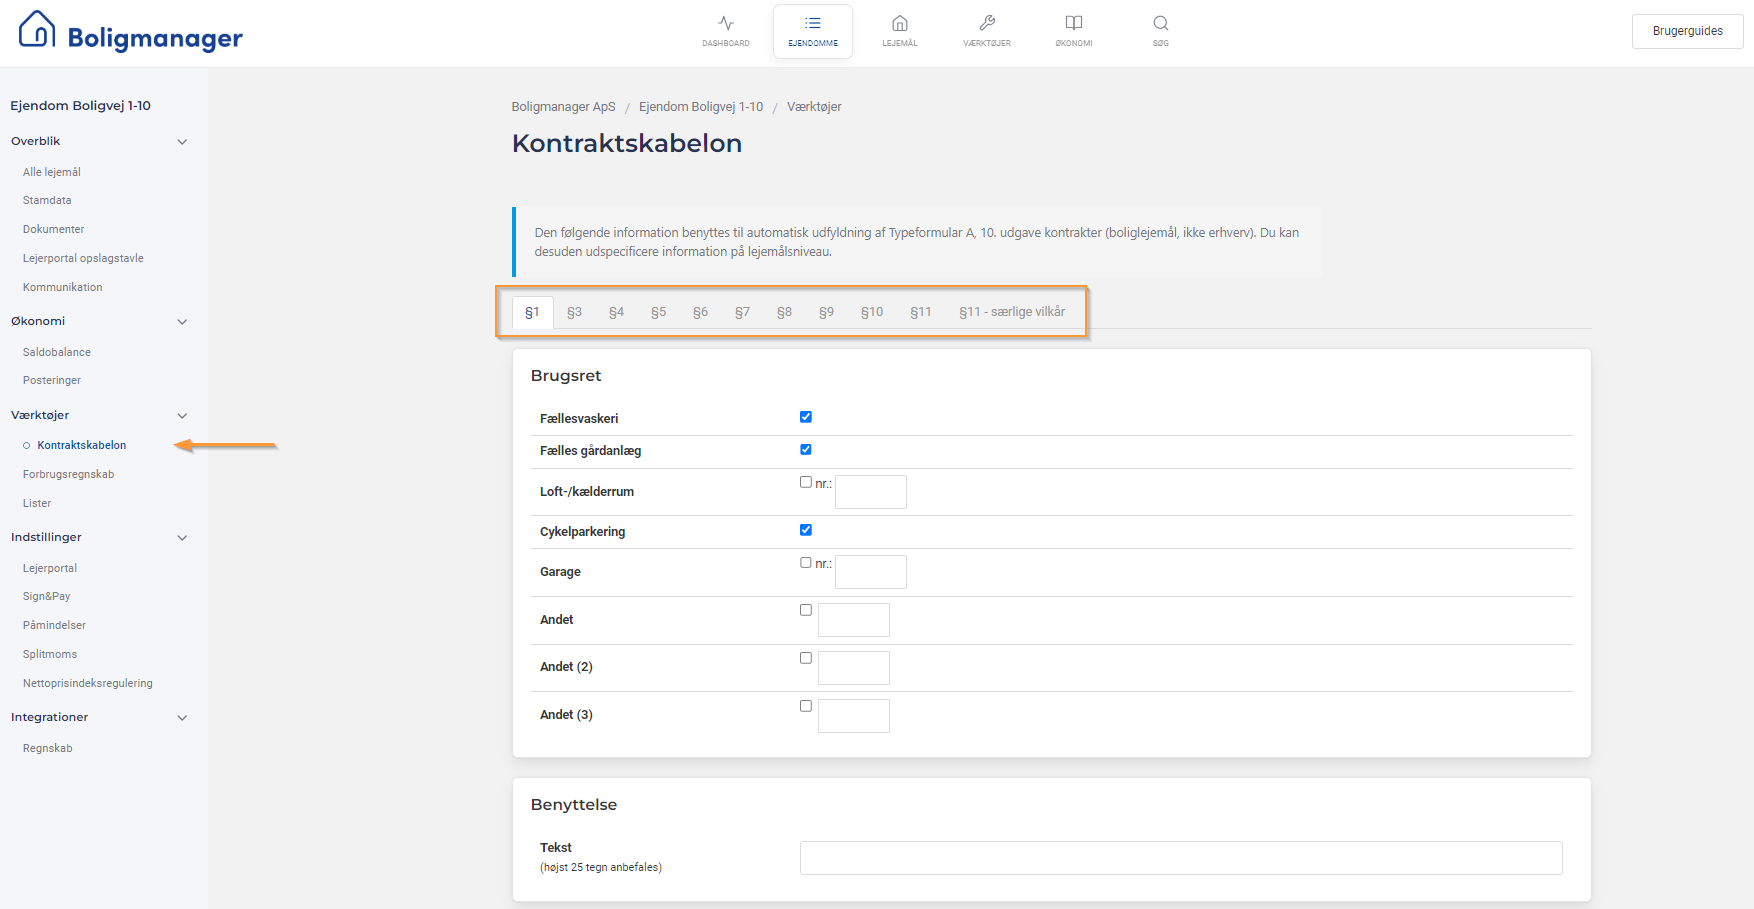Open the §6 tab
Viewport: 1754px width, 909px height.
[x=700, y=312]
